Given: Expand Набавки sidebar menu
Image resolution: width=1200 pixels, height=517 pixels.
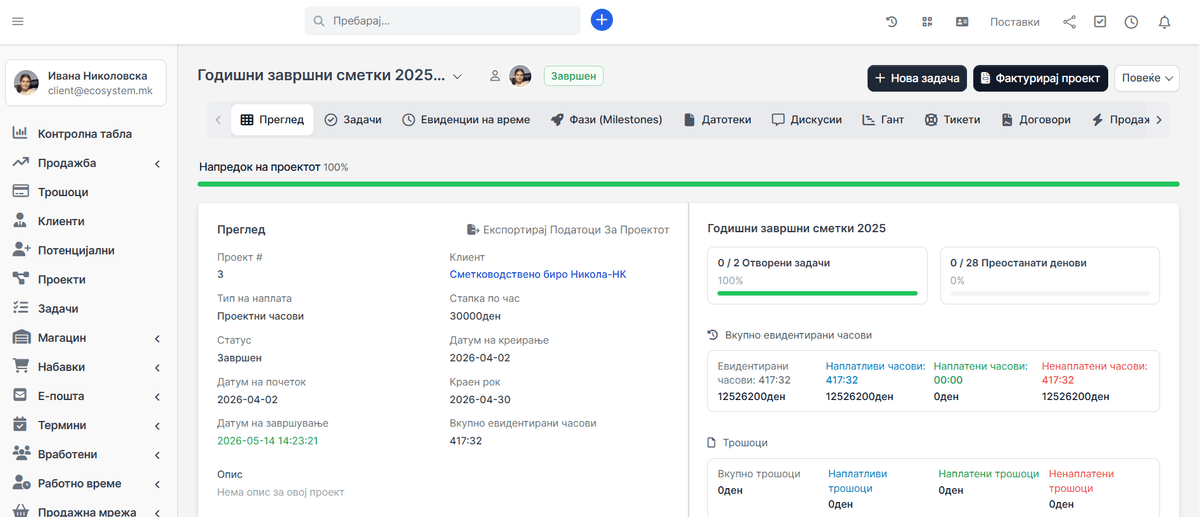Looking at the screenshot, I should [88, 367].
